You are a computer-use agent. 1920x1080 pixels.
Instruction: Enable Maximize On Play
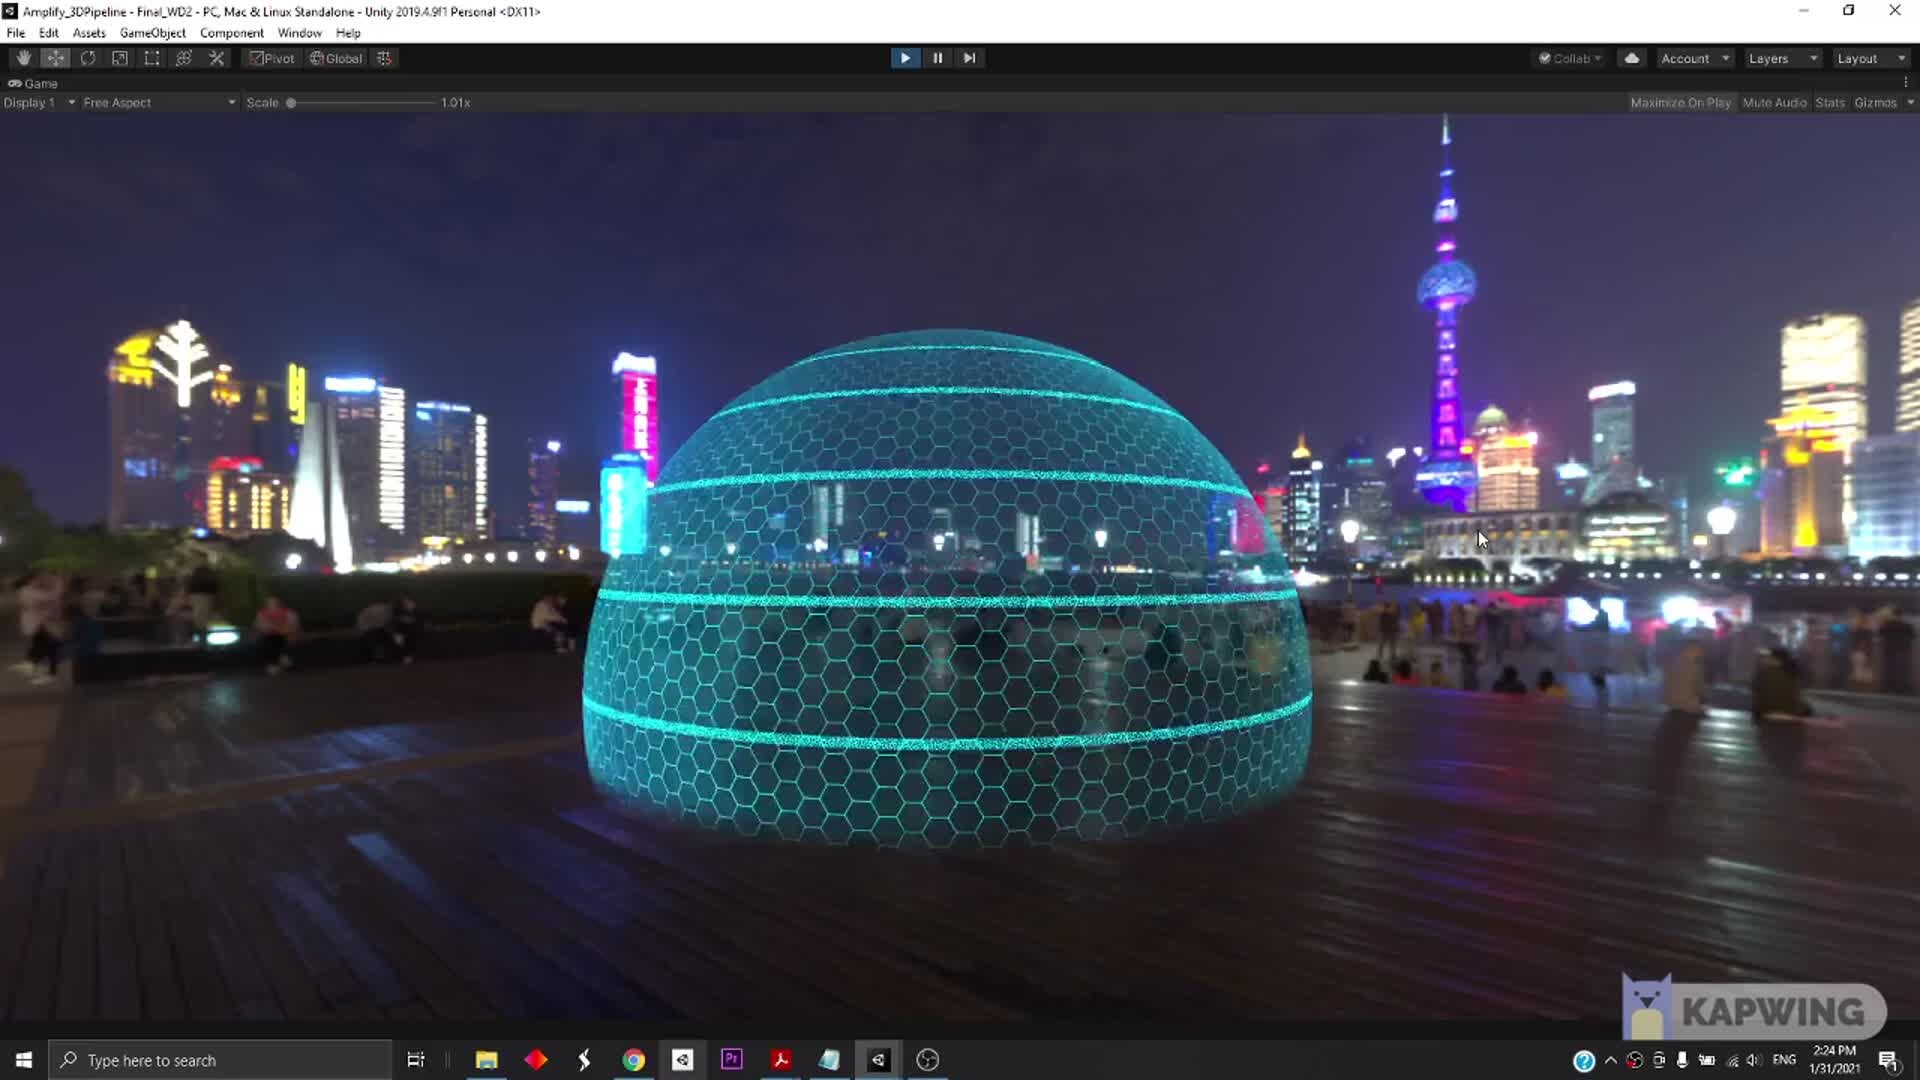click(x=1681, y=102)
